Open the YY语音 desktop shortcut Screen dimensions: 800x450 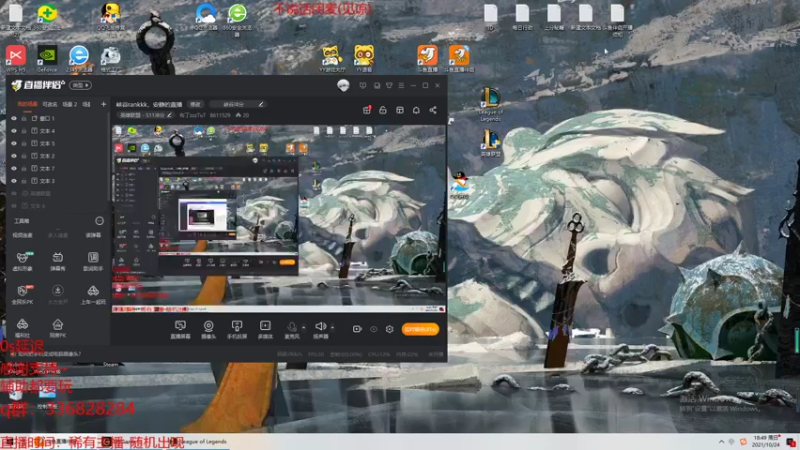tap(364, 59)
